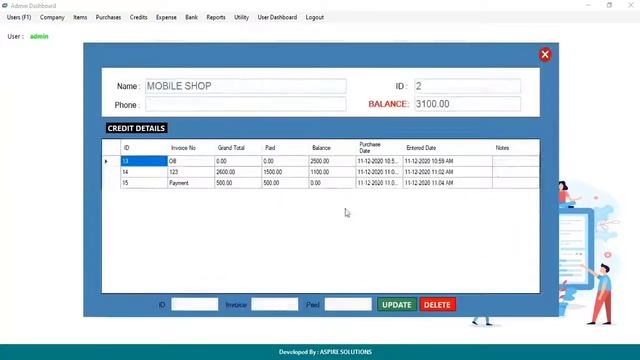Click the invoice cell labeled Payment
Image resolution: width=640 pixels, height=360 pixels.
[x=191, y=183]
